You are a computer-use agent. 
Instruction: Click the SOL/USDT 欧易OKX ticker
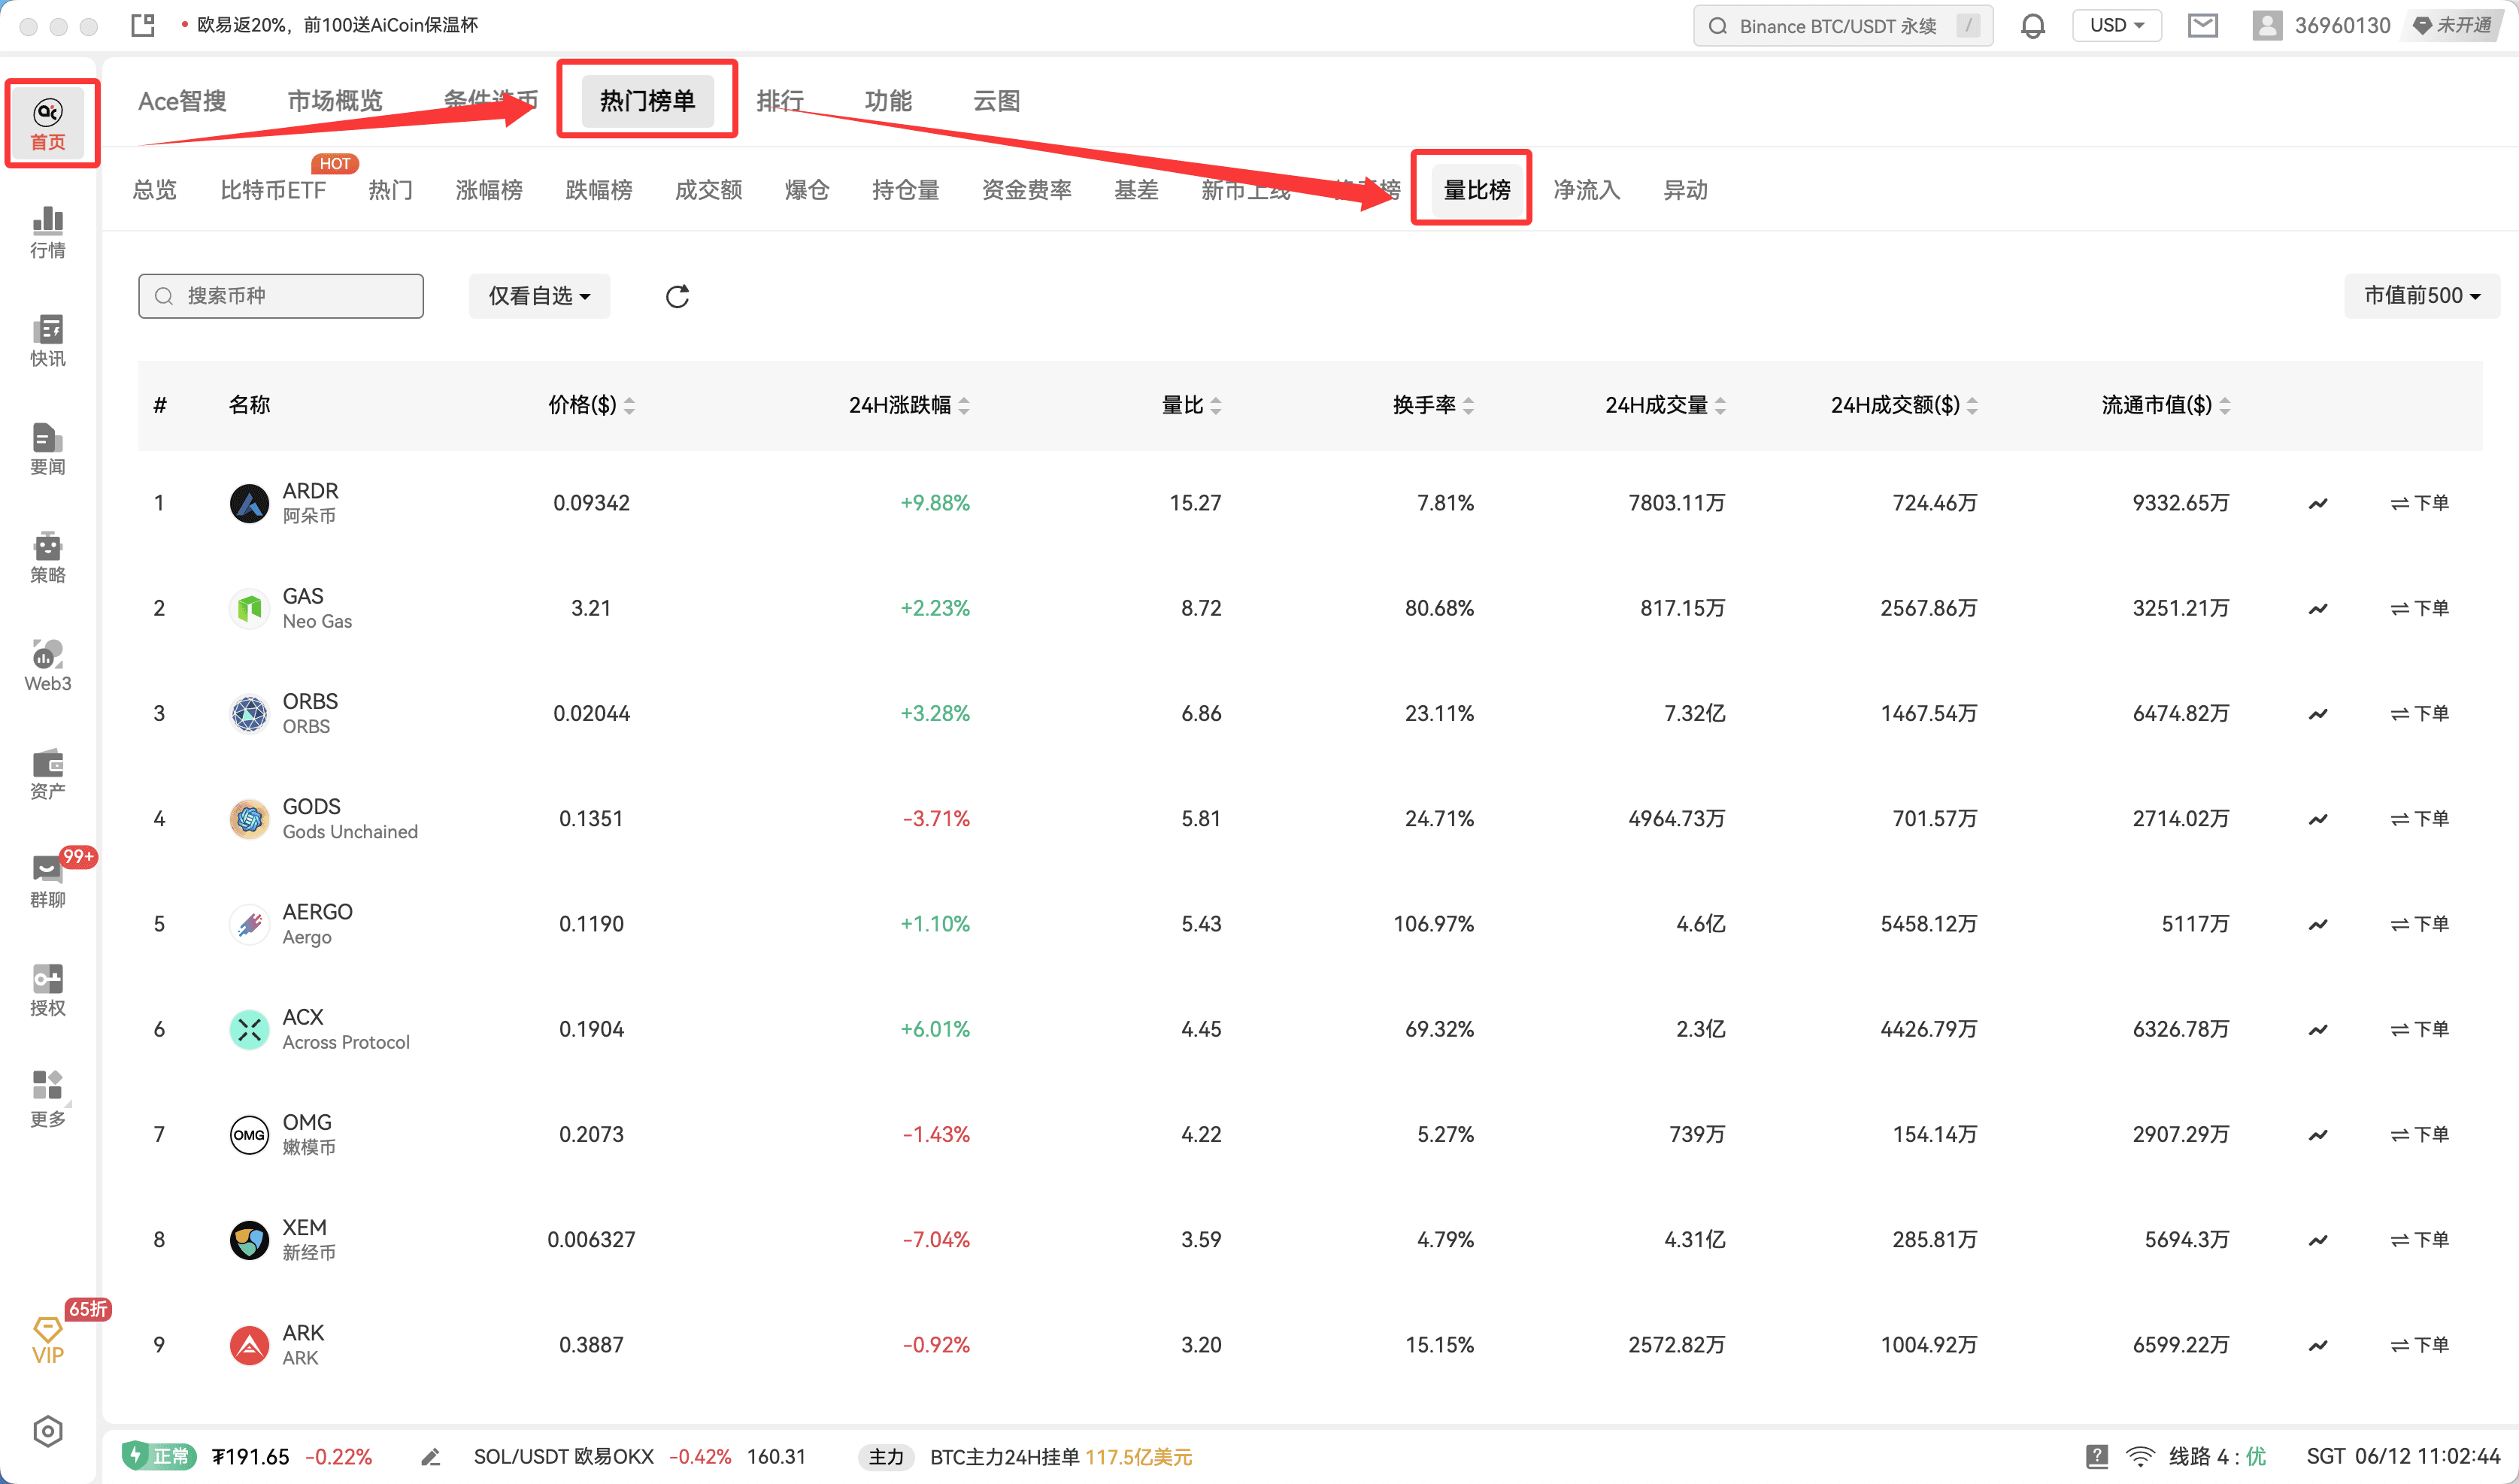tap(639, 1457)
